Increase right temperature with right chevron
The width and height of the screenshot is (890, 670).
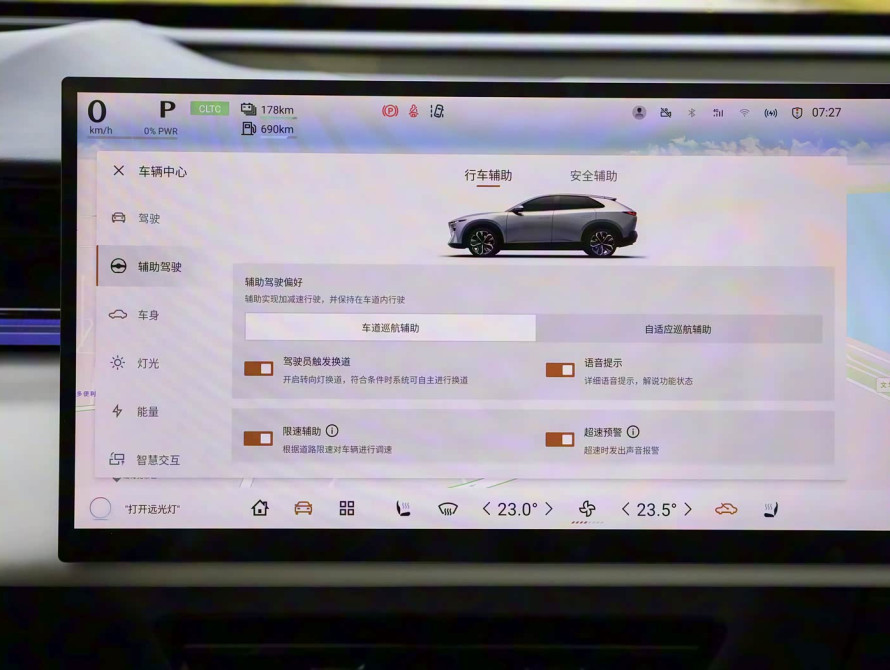(688, 509)
